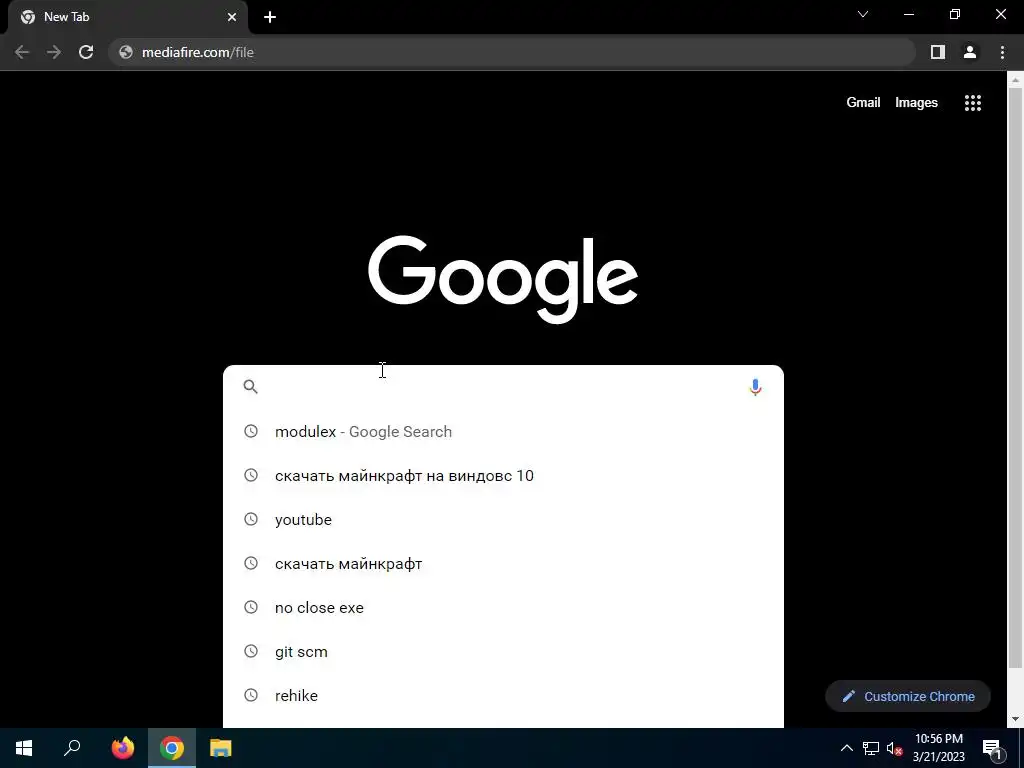Click inside the Google search input field
This screenshot has width=1024, height=768.
coord(503,387)
